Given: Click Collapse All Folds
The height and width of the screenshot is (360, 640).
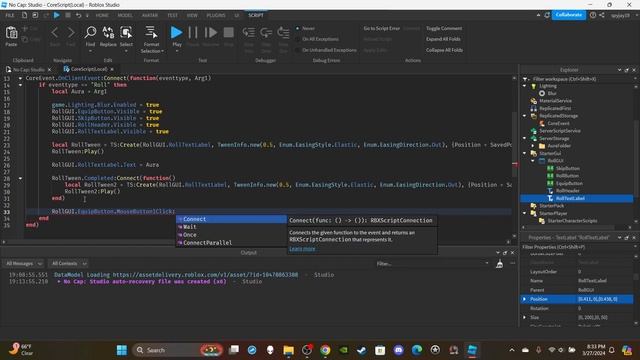Looking at the screenshot, I should (x=444, y=50).
